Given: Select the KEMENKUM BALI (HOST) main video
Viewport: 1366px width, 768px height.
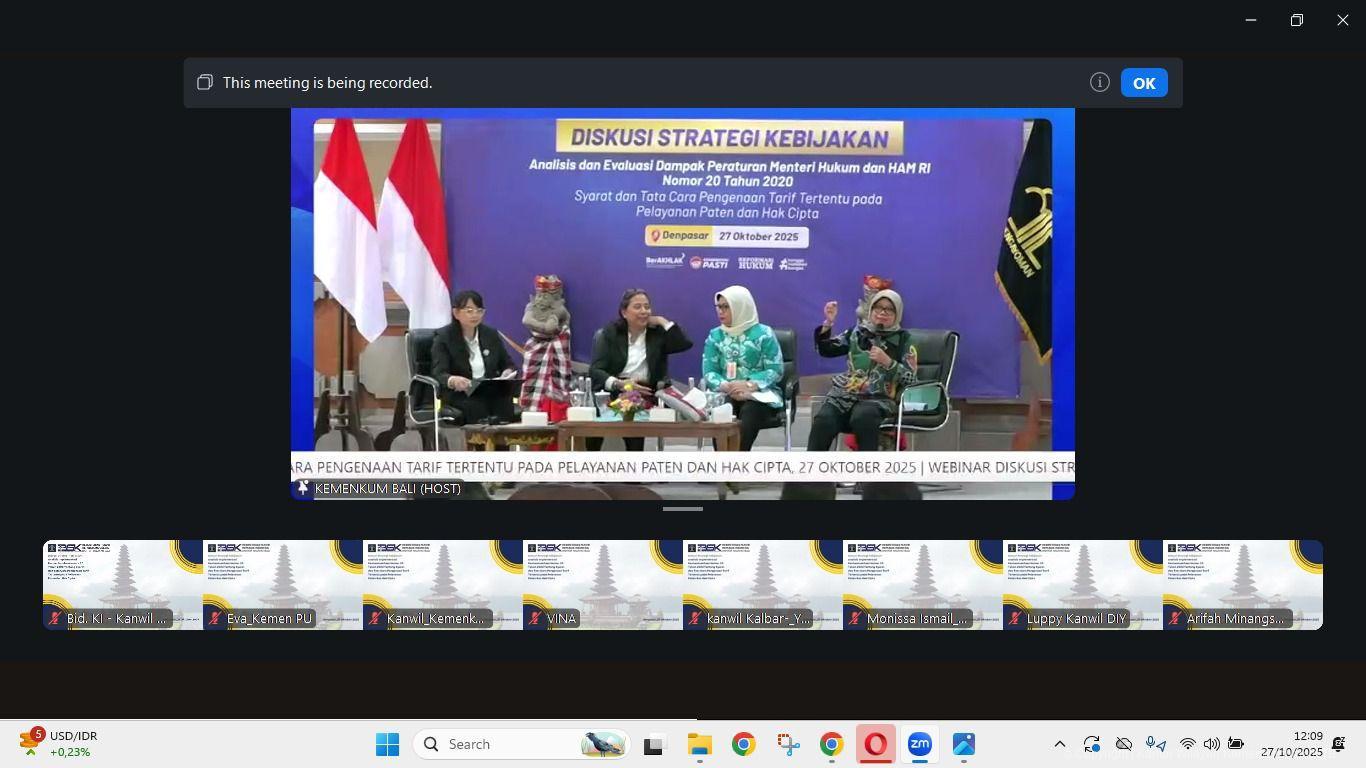Looking at the screenshot, I should coord(682,300).
